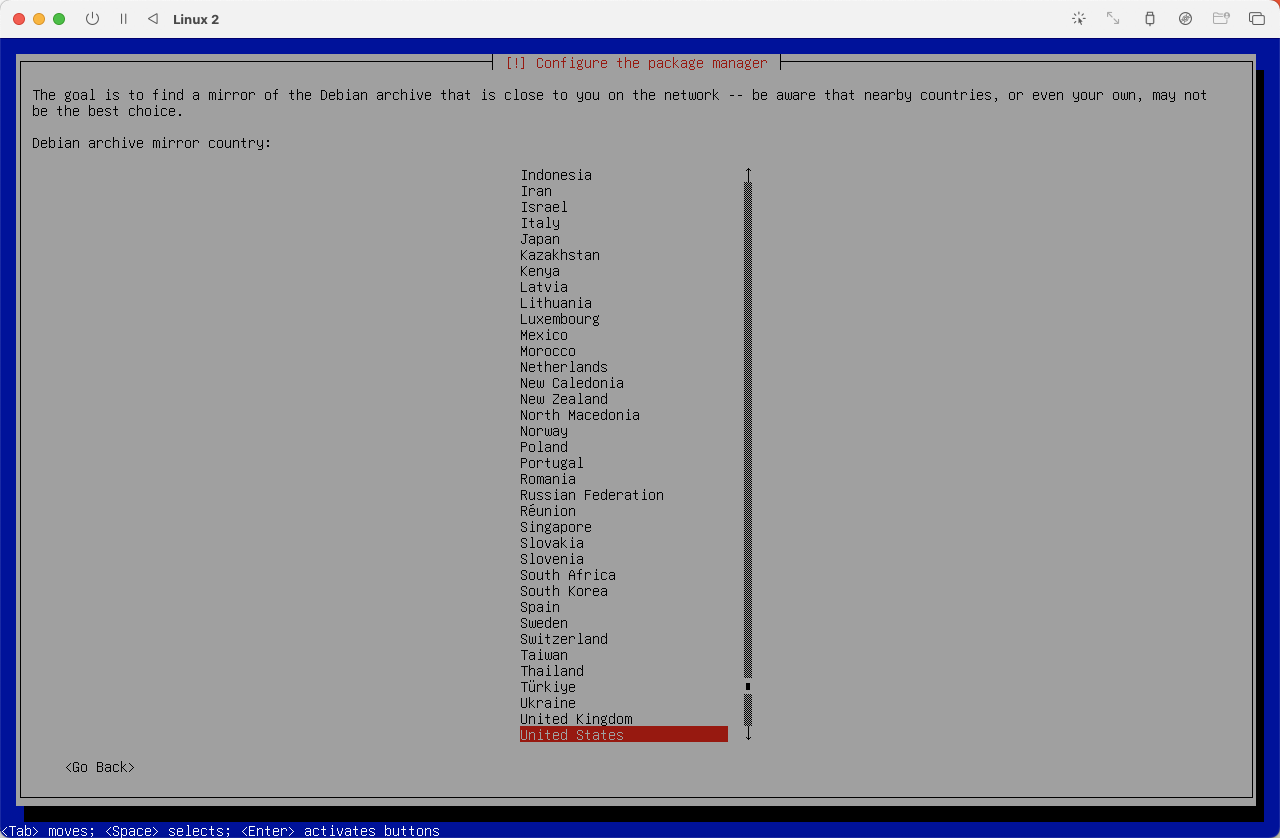
Task: Click the resize display arrows icon
Action: [x=1113, y=18]
